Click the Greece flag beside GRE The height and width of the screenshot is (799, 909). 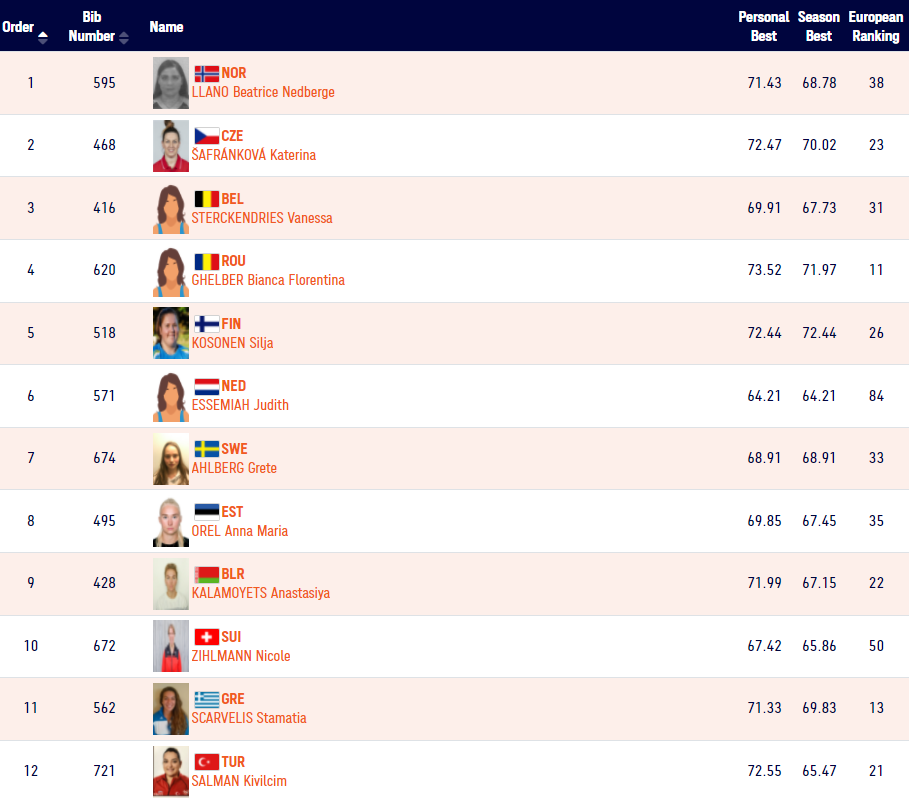[206, 699]
